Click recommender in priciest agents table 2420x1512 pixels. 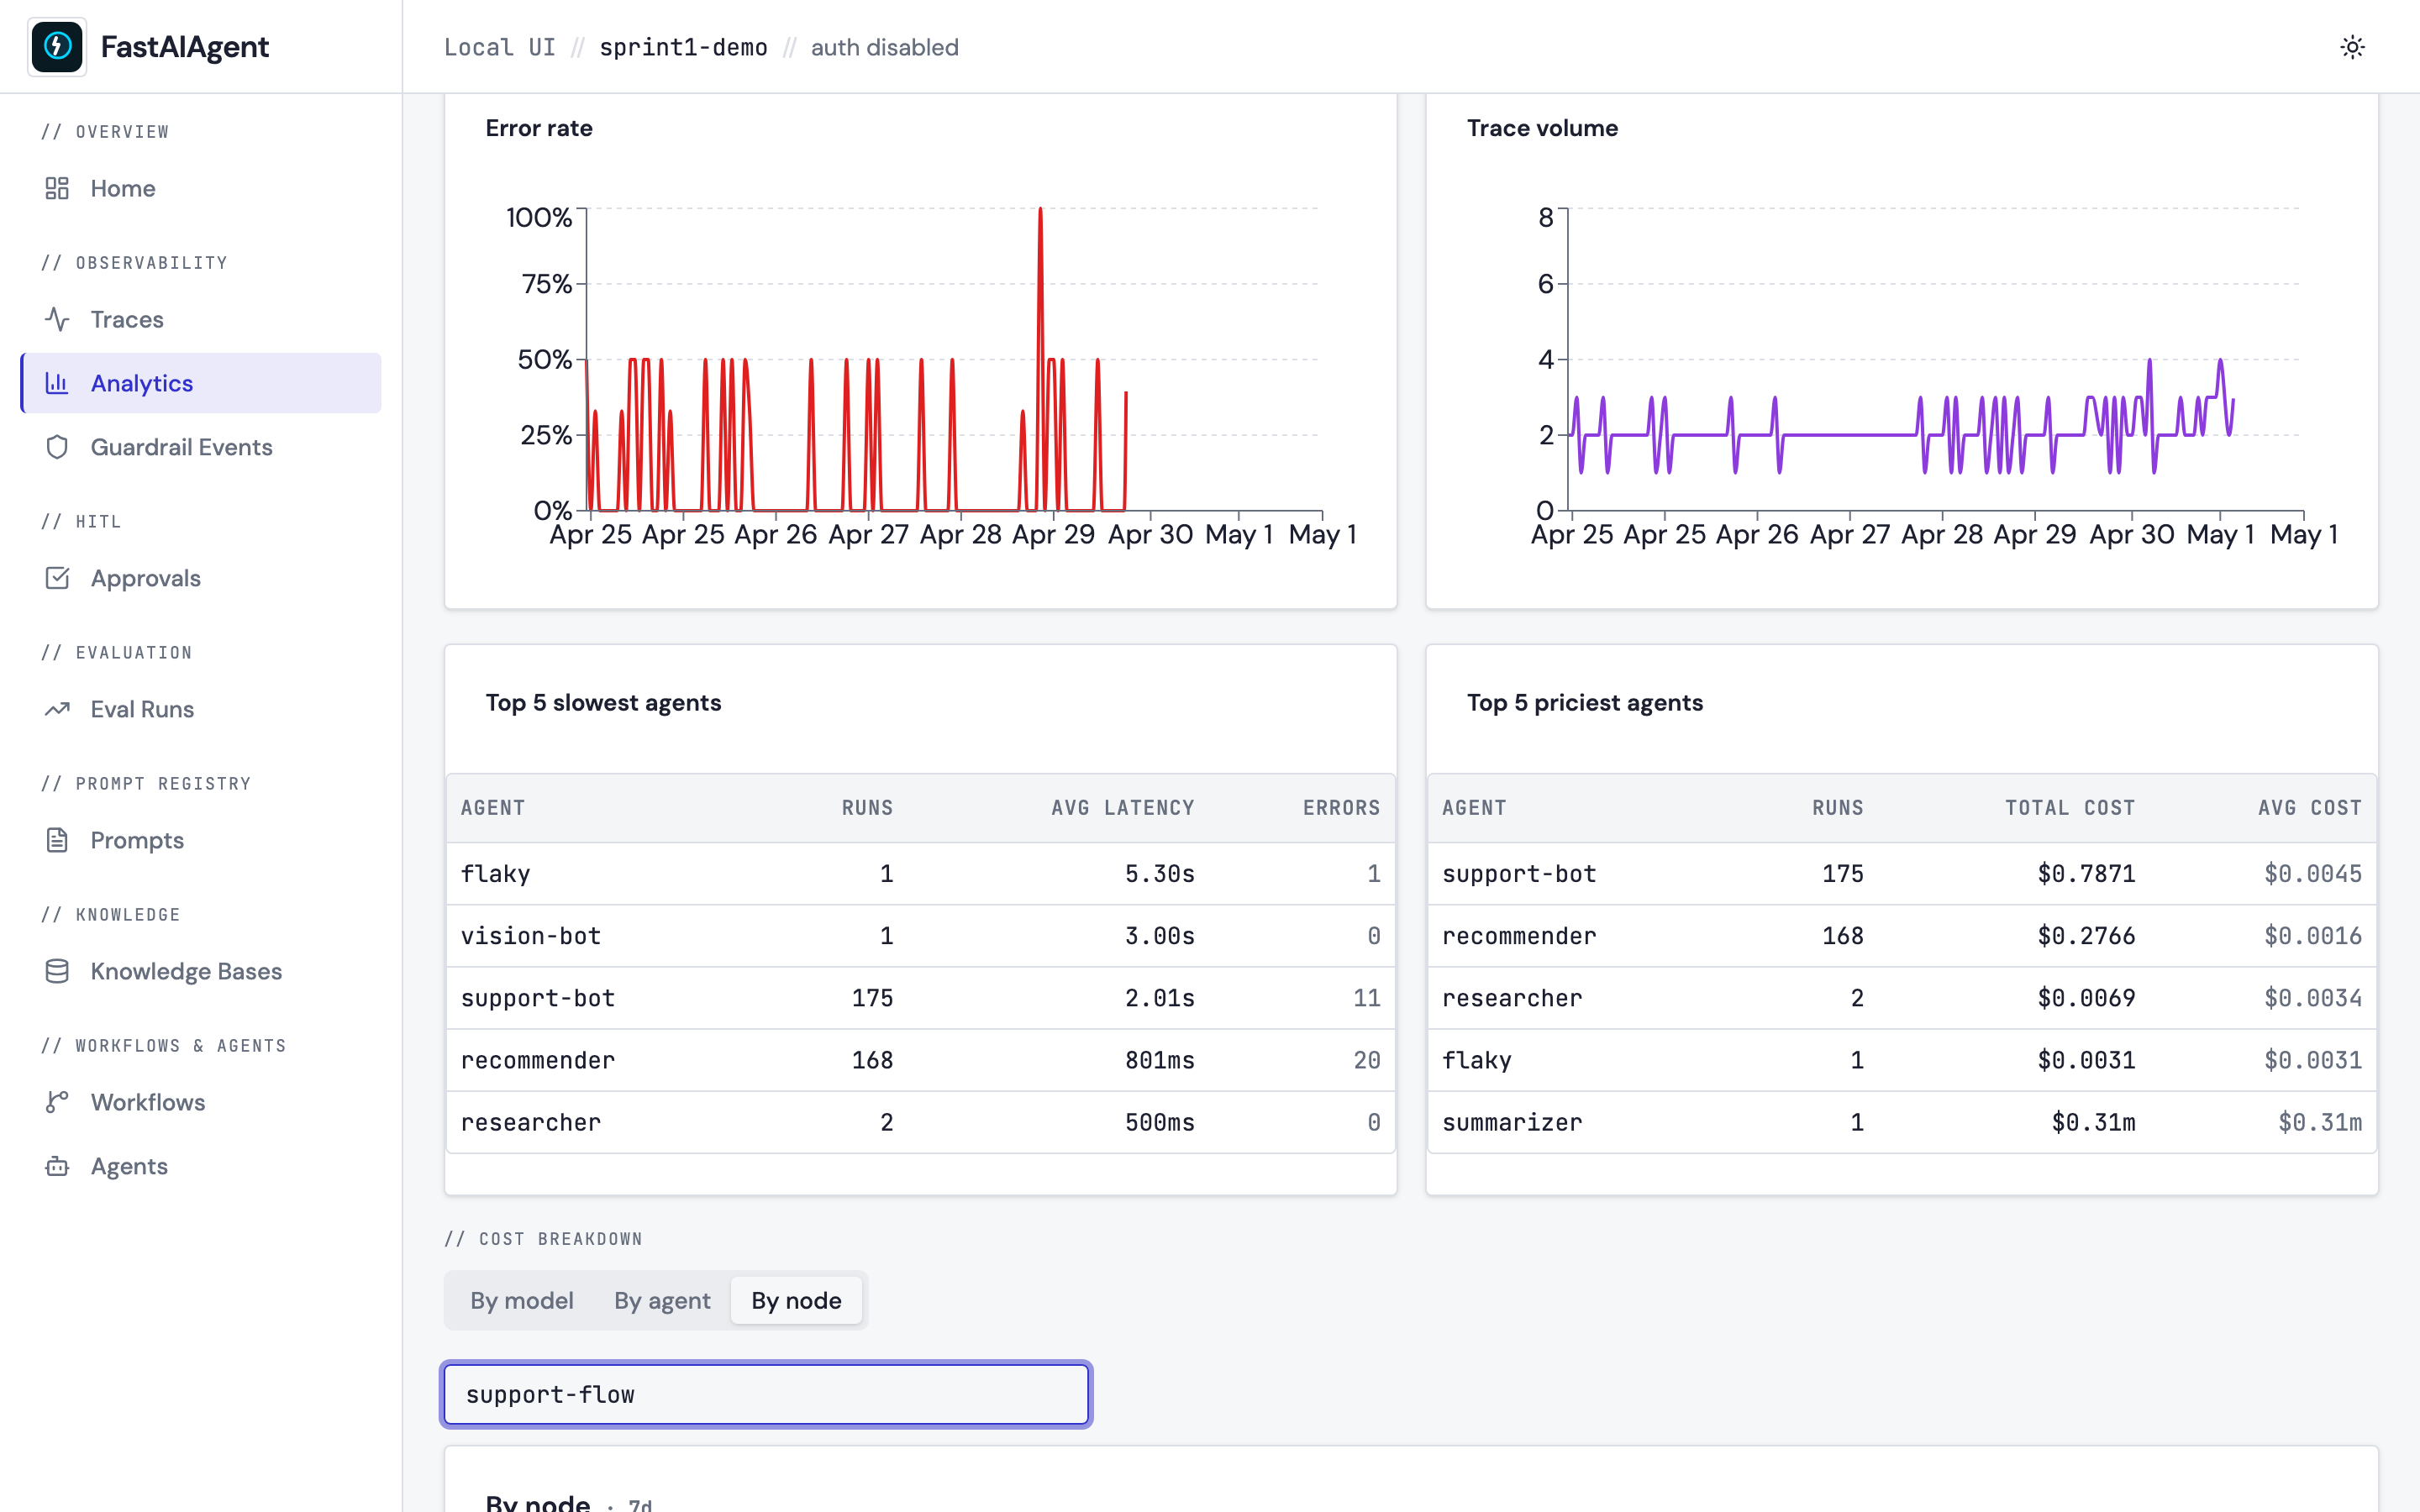[x=1901, y=936]
